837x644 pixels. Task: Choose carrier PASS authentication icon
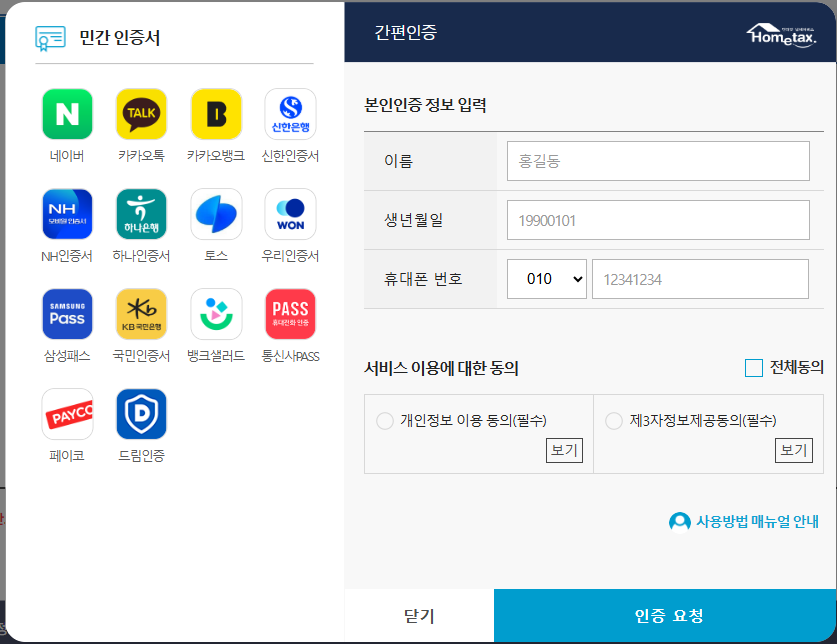point(291,312)
